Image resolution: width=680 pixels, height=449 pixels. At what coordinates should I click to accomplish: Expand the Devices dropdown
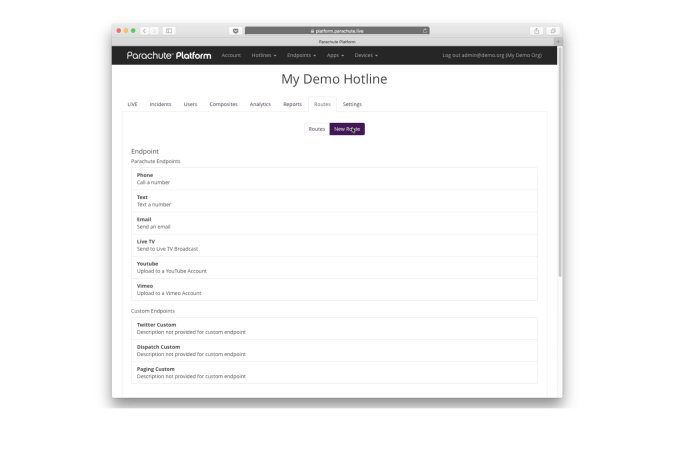coord(366,56)
